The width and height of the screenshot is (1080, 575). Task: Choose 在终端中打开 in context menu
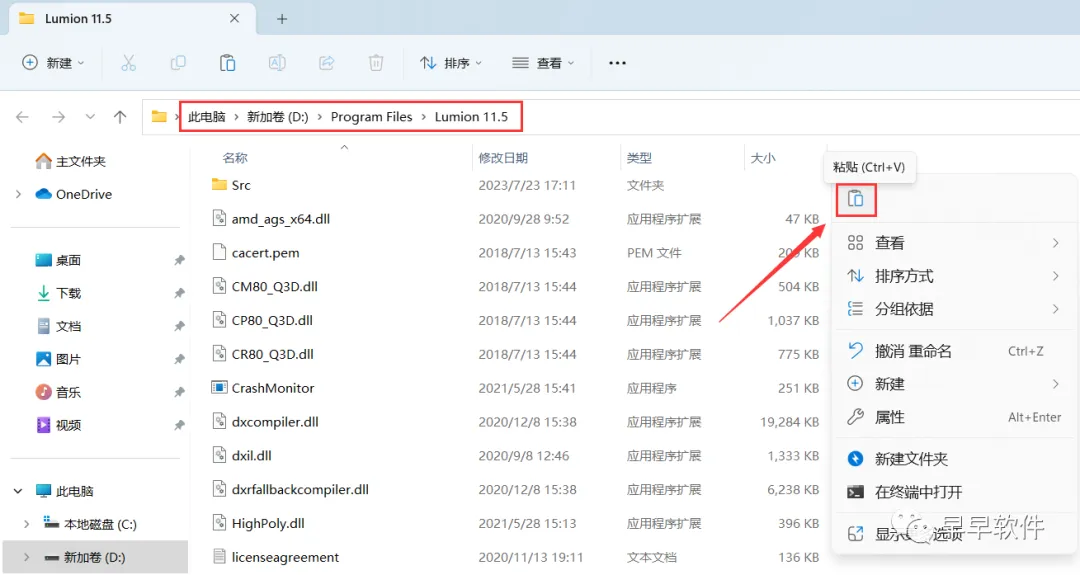(x=954, y=492)
